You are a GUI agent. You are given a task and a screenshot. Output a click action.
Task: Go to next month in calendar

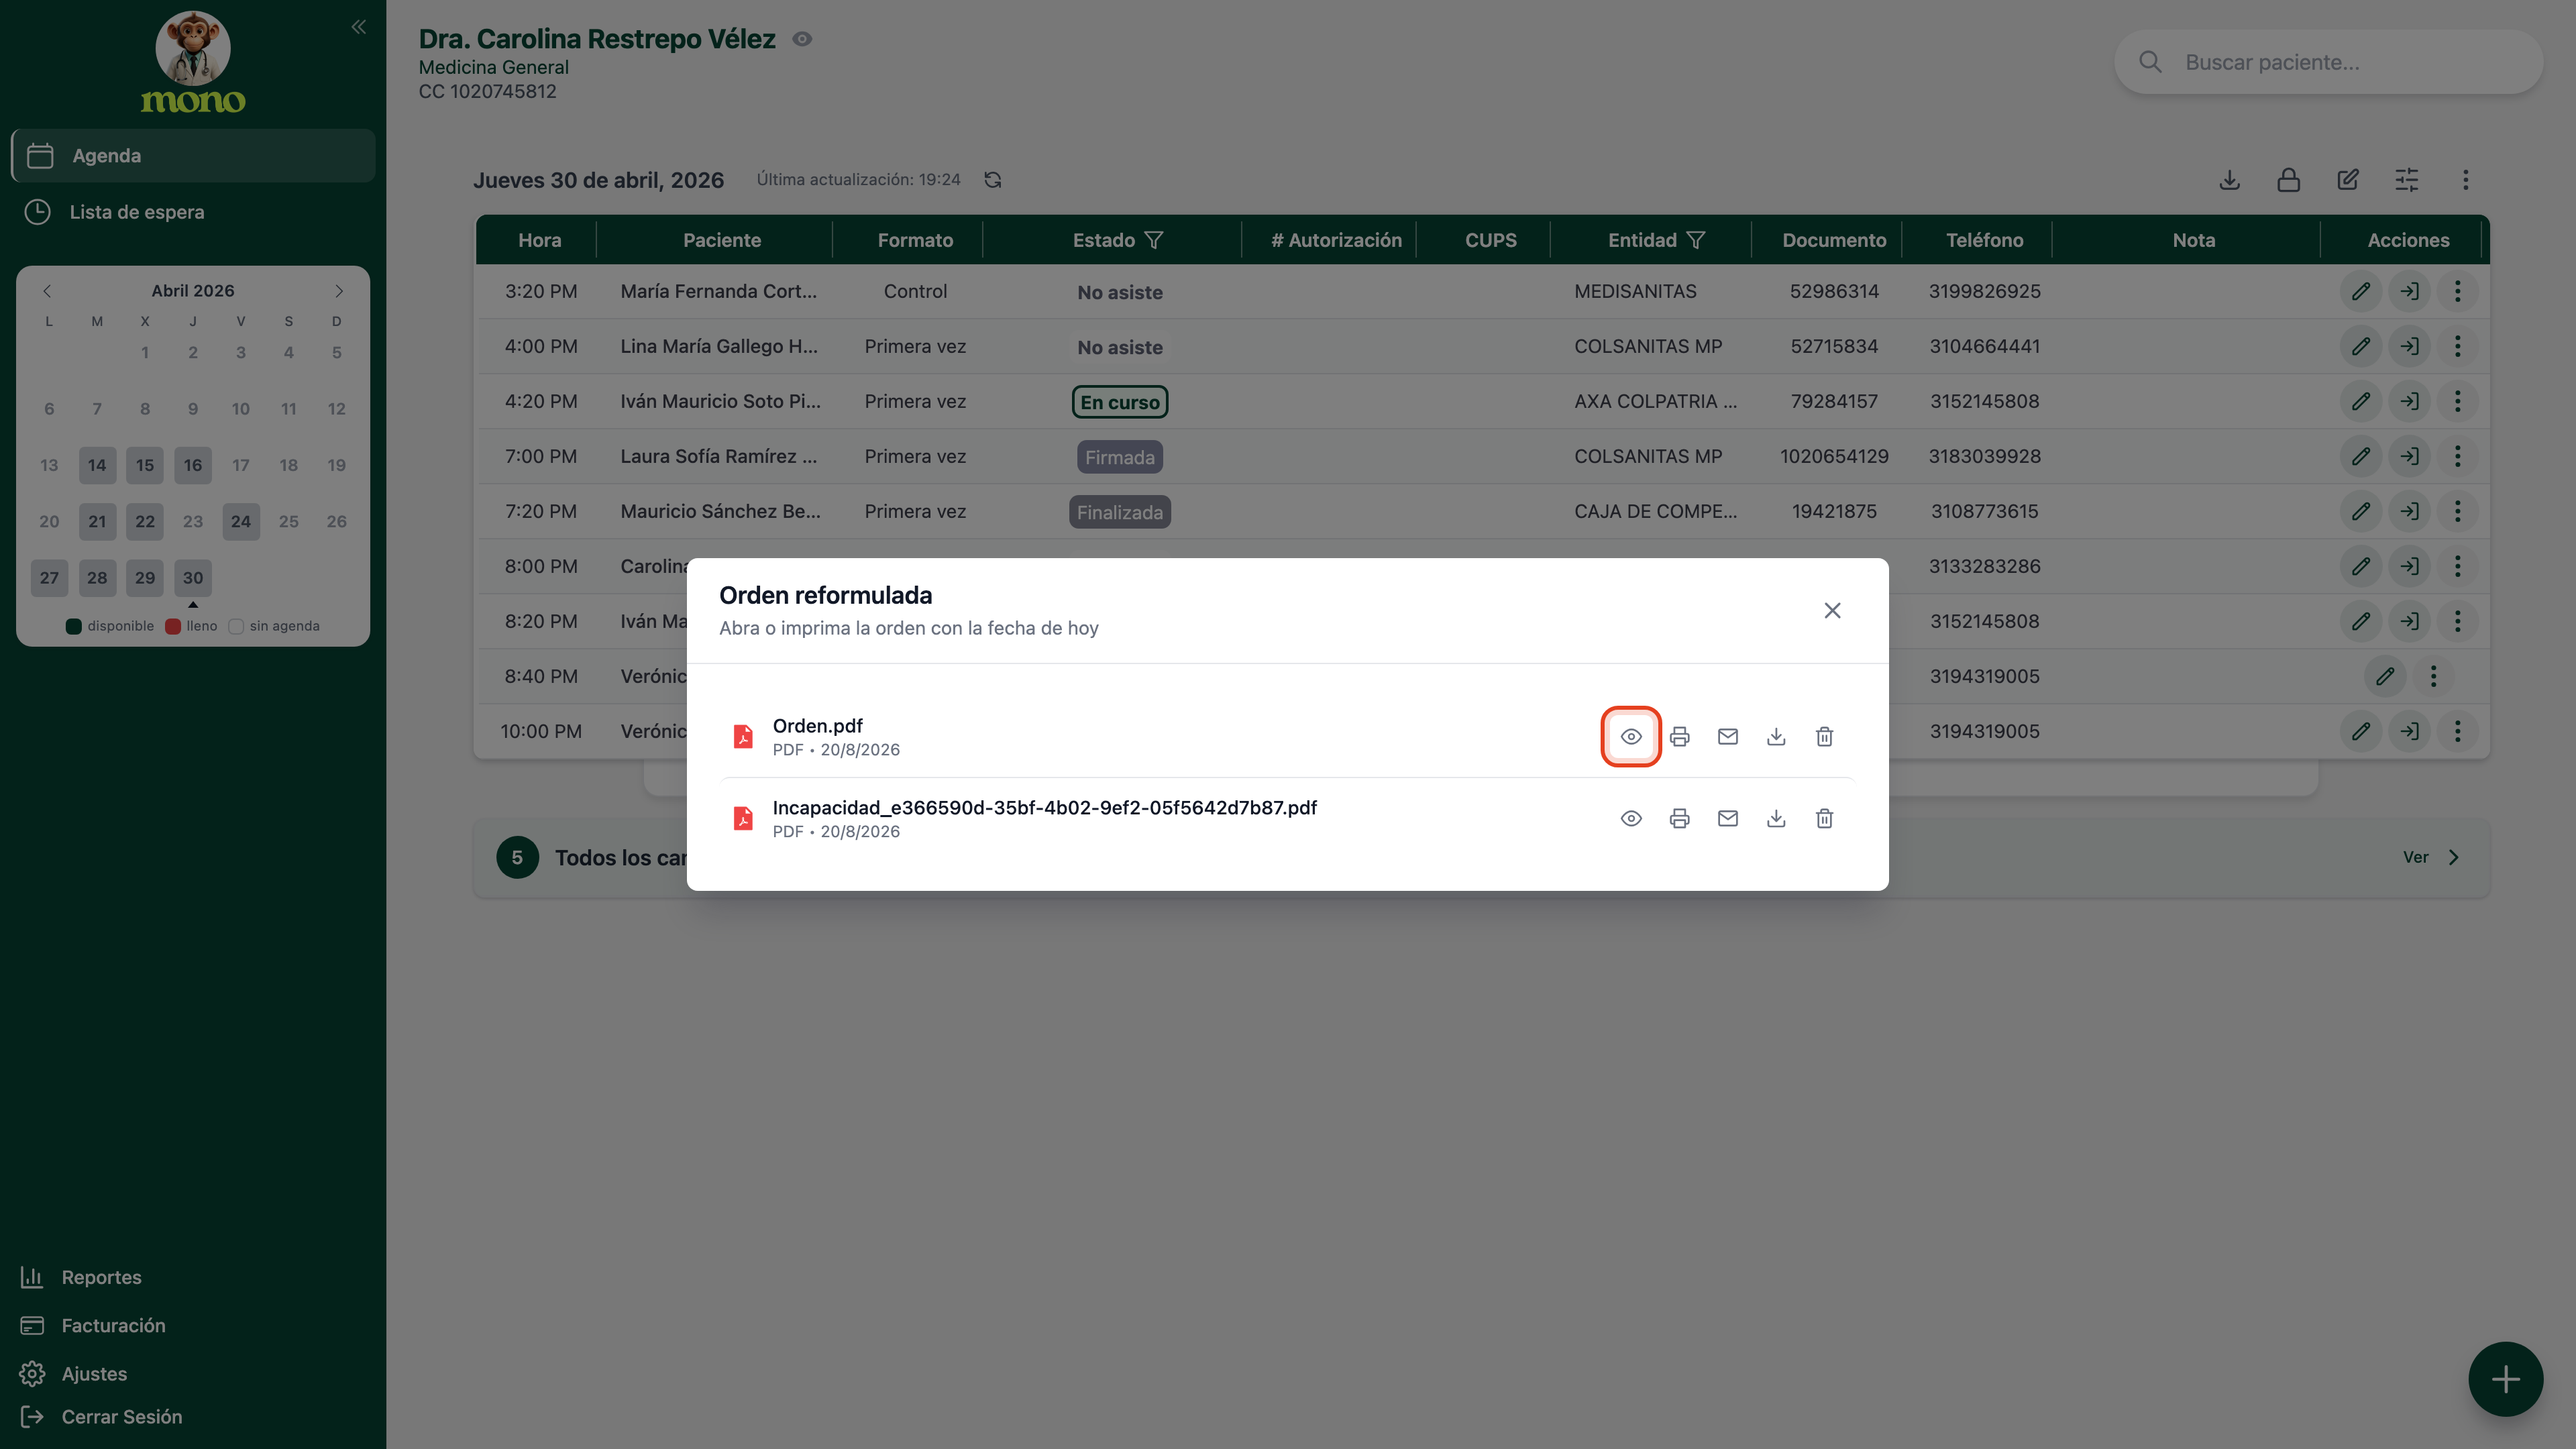tap(339, 291)
